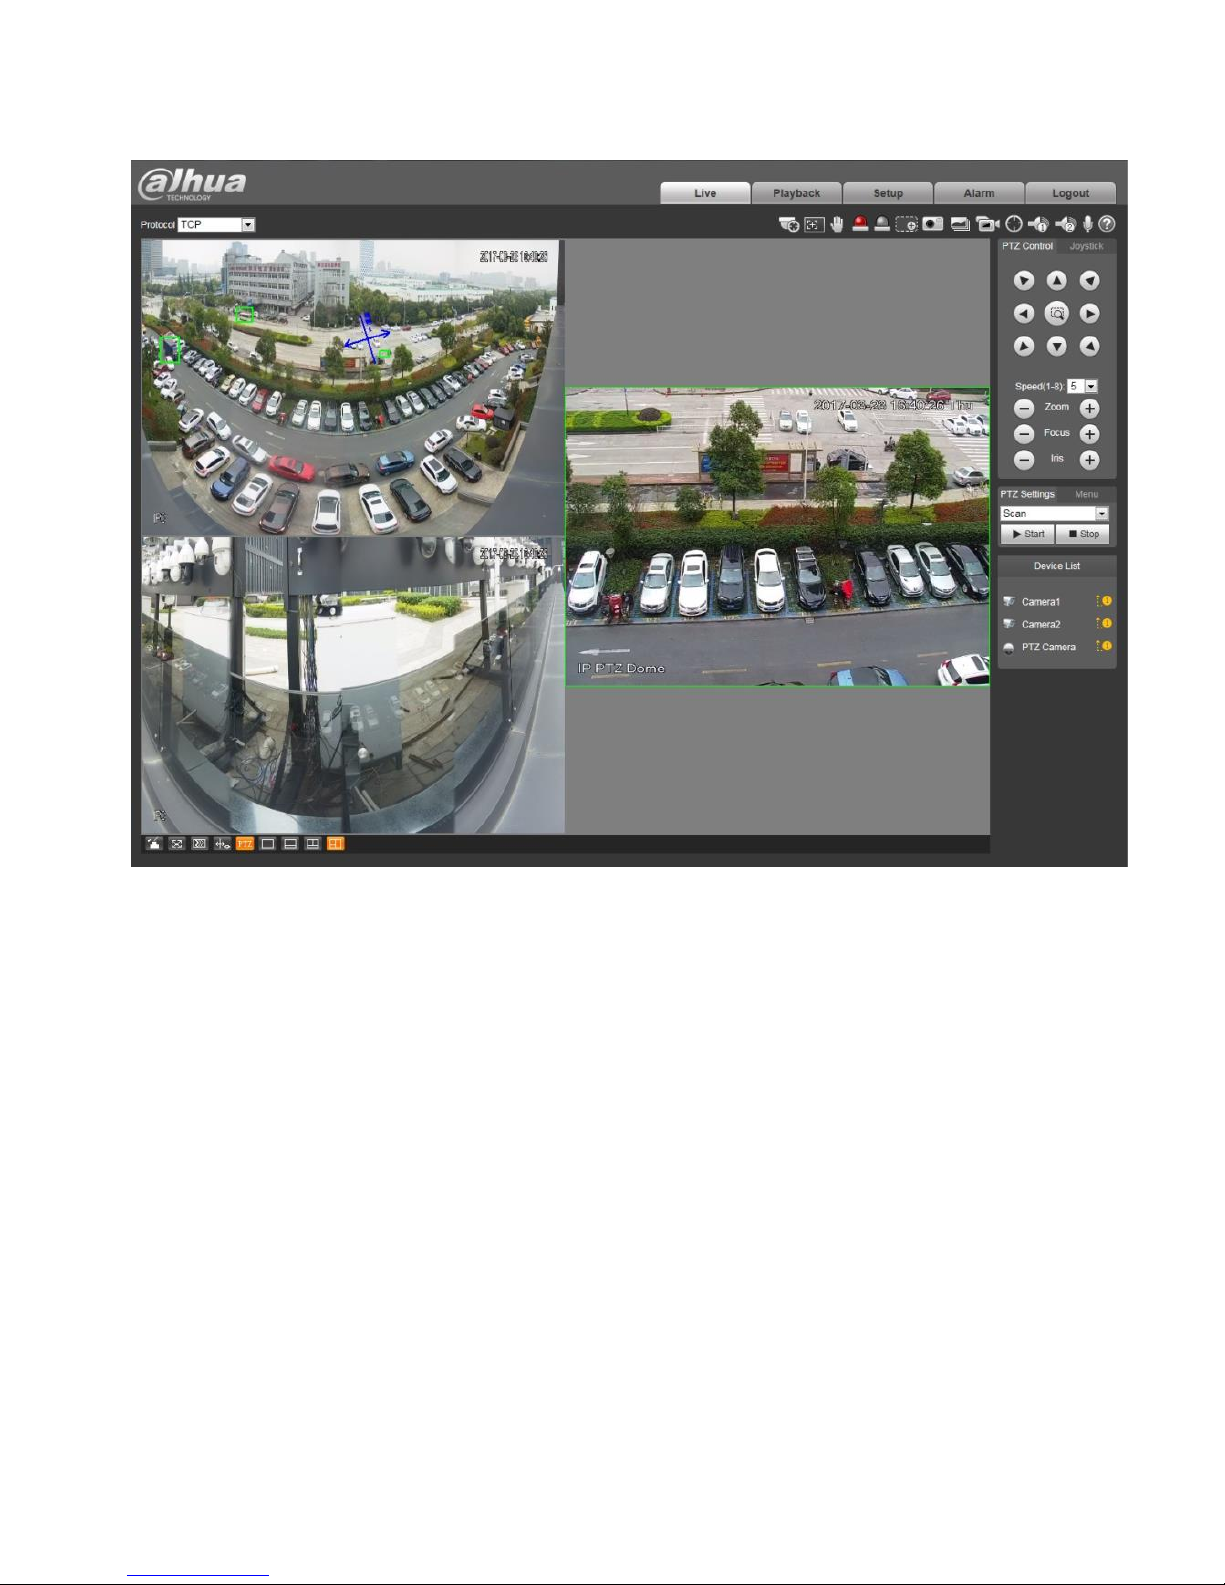Toggle audio speaker 2 icon
Image resolution: width=1225 pixels, height=1585 pixels.
click(1066, 225)
